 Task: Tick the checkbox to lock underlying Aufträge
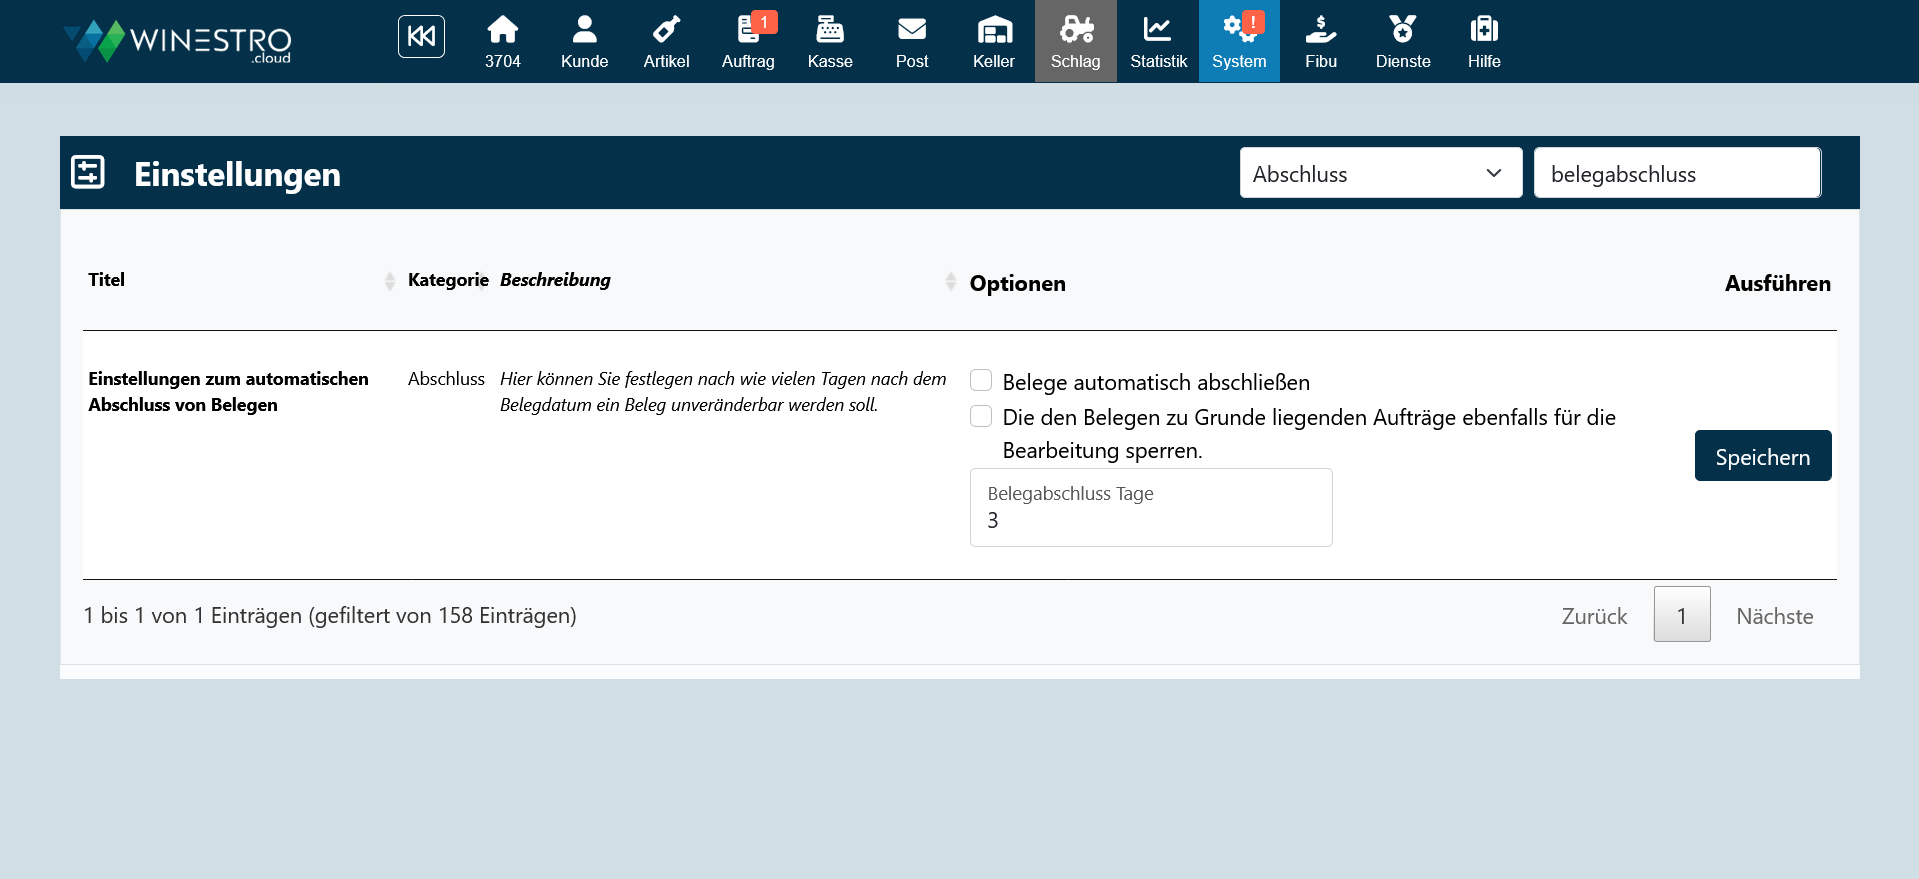(981, 416)
